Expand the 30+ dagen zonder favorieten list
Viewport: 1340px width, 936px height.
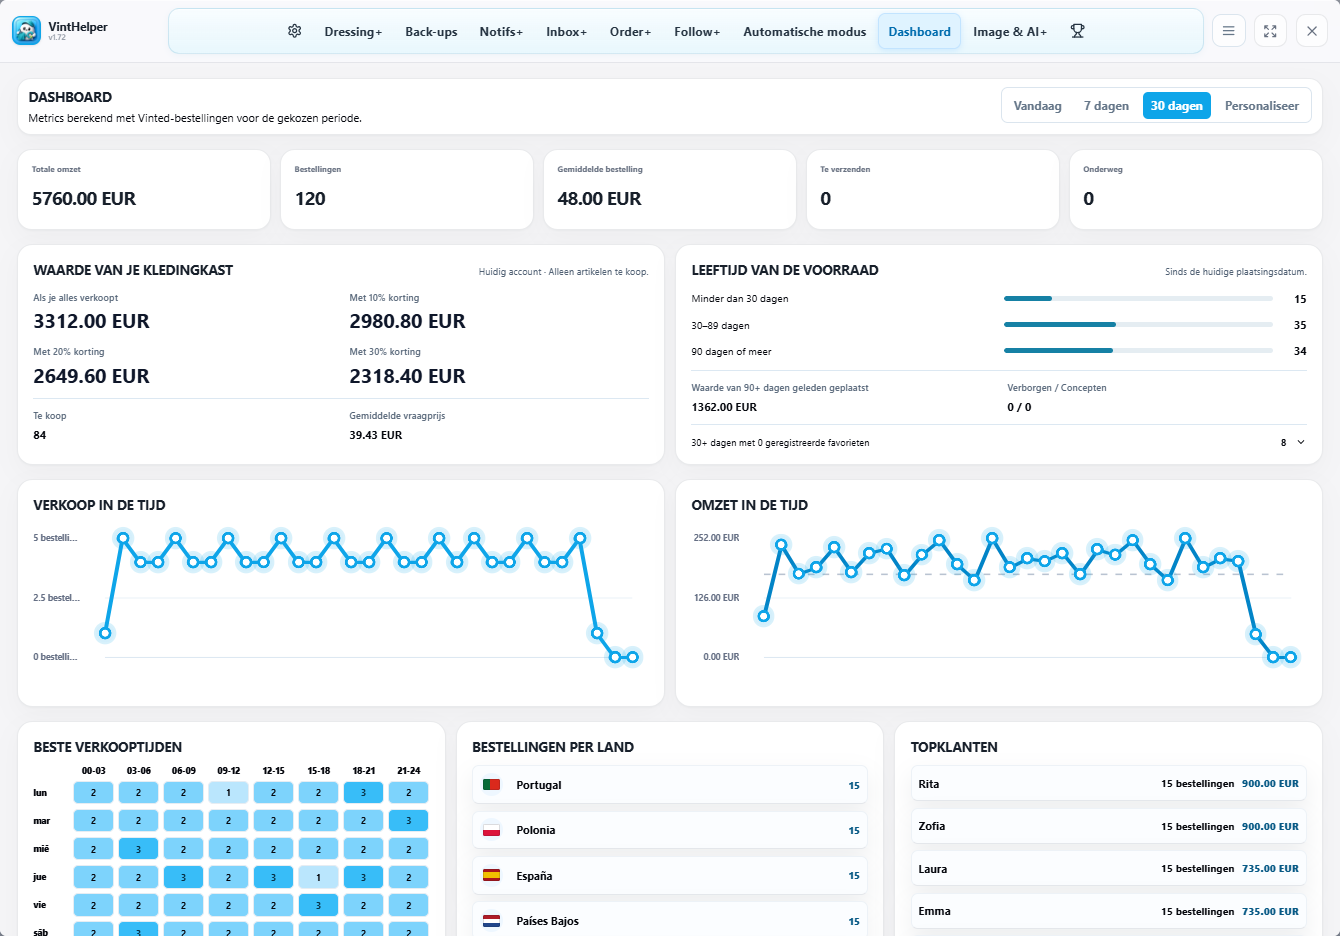(1300, 442)
